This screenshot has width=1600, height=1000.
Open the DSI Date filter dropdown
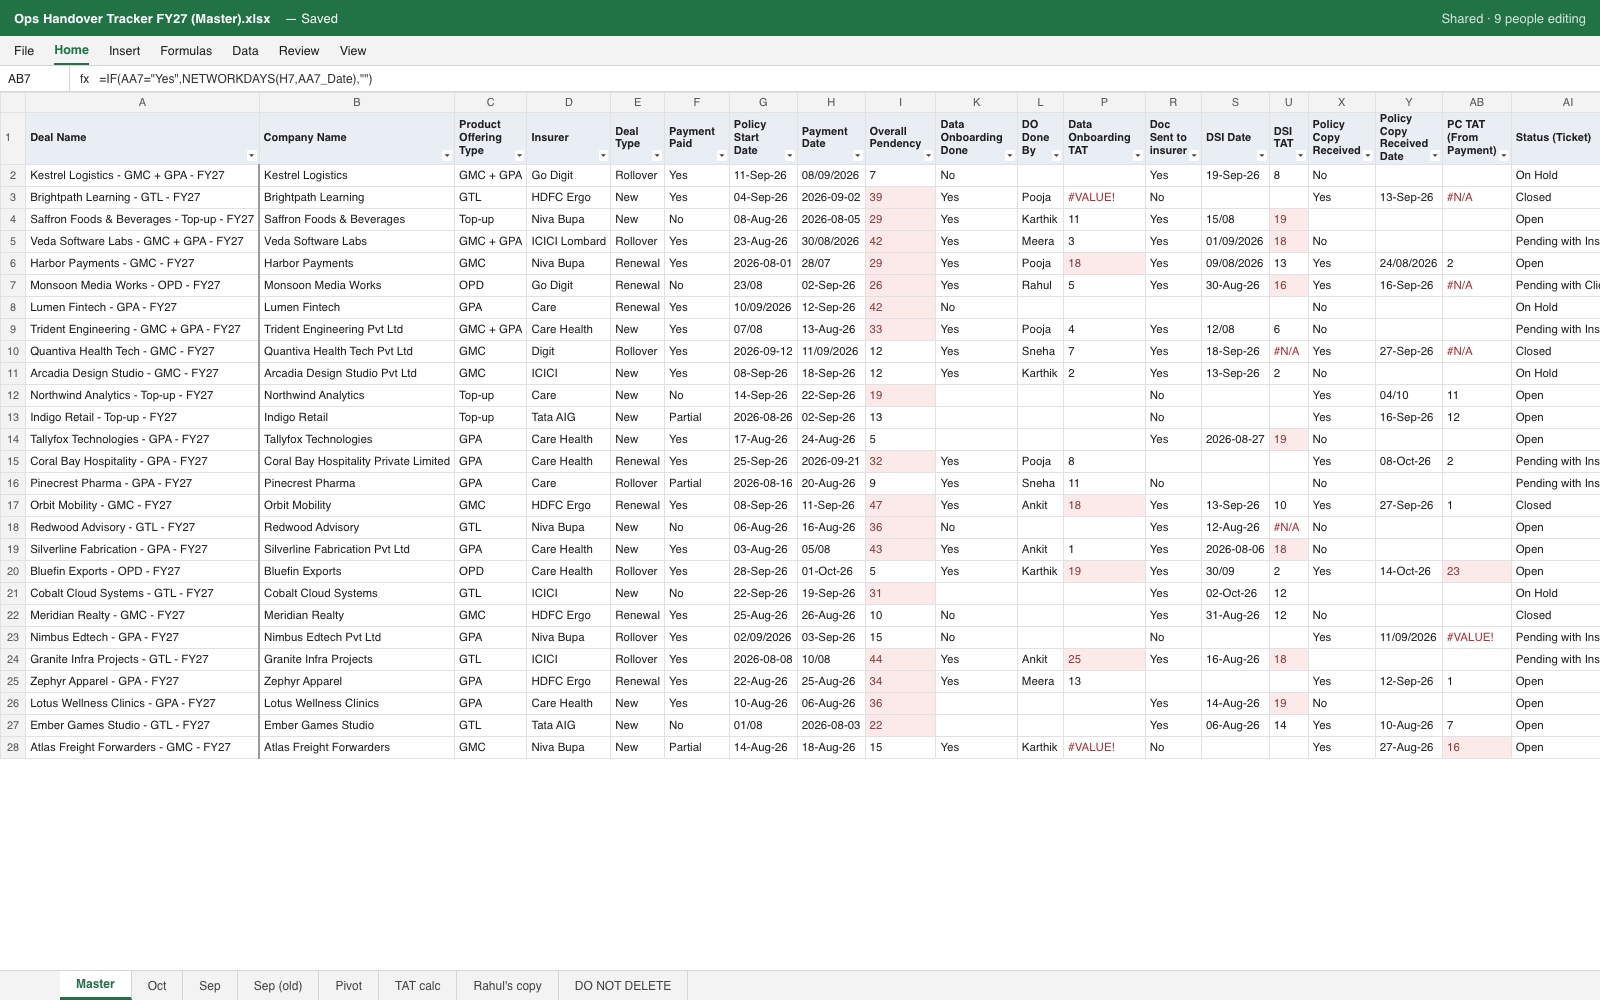click(1261, 155)
